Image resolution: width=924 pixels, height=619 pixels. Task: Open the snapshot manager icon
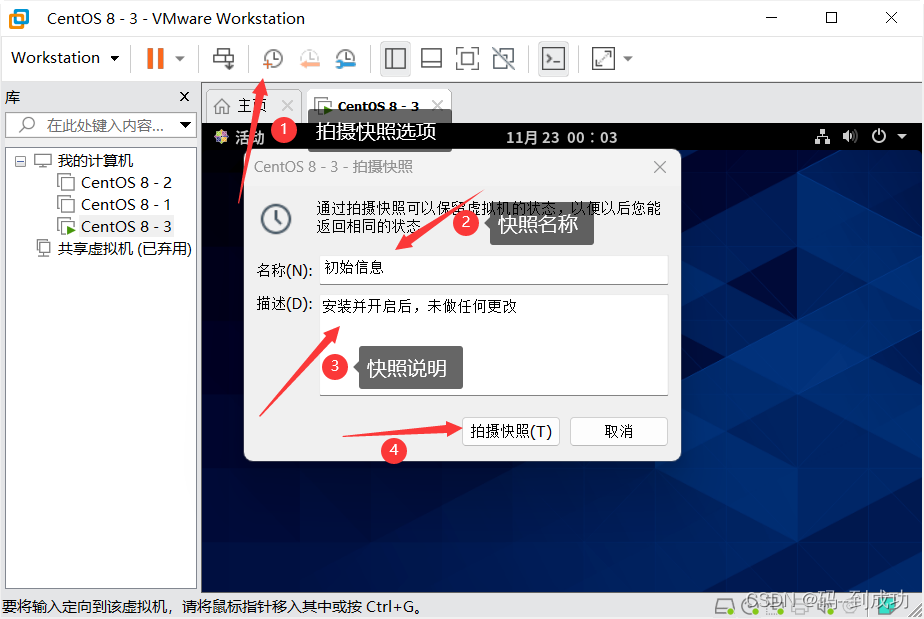point(346,58)
